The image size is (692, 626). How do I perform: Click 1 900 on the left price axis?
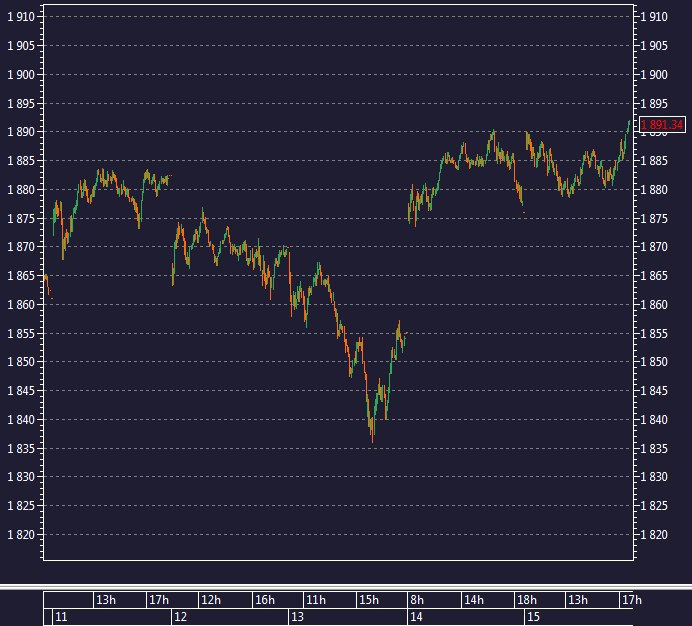pyautogui.click(x=21, y=75)
